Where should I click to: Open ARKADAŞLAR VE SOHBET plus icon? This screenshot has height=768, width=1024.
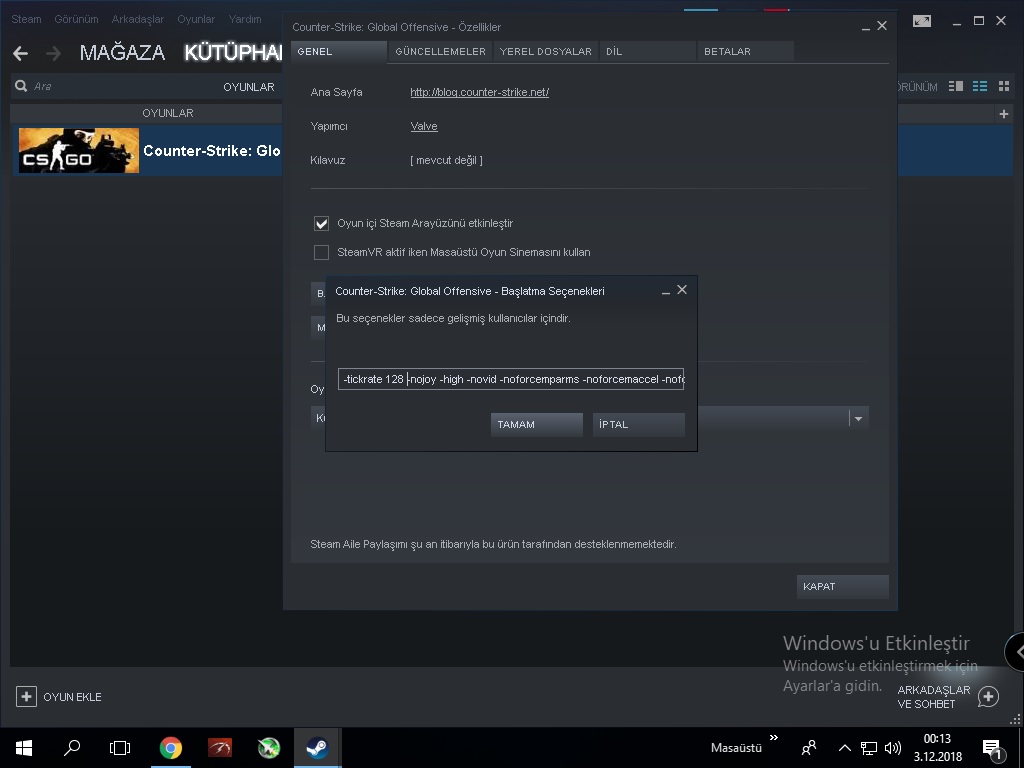988,697
